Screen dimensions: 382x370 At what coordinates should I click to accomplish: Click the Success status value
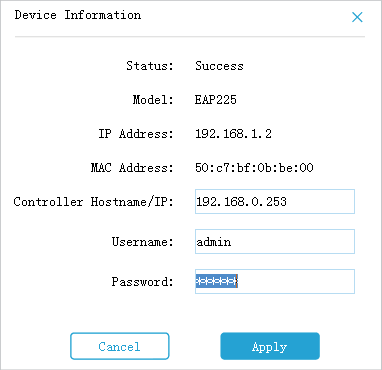coord(219,65)
